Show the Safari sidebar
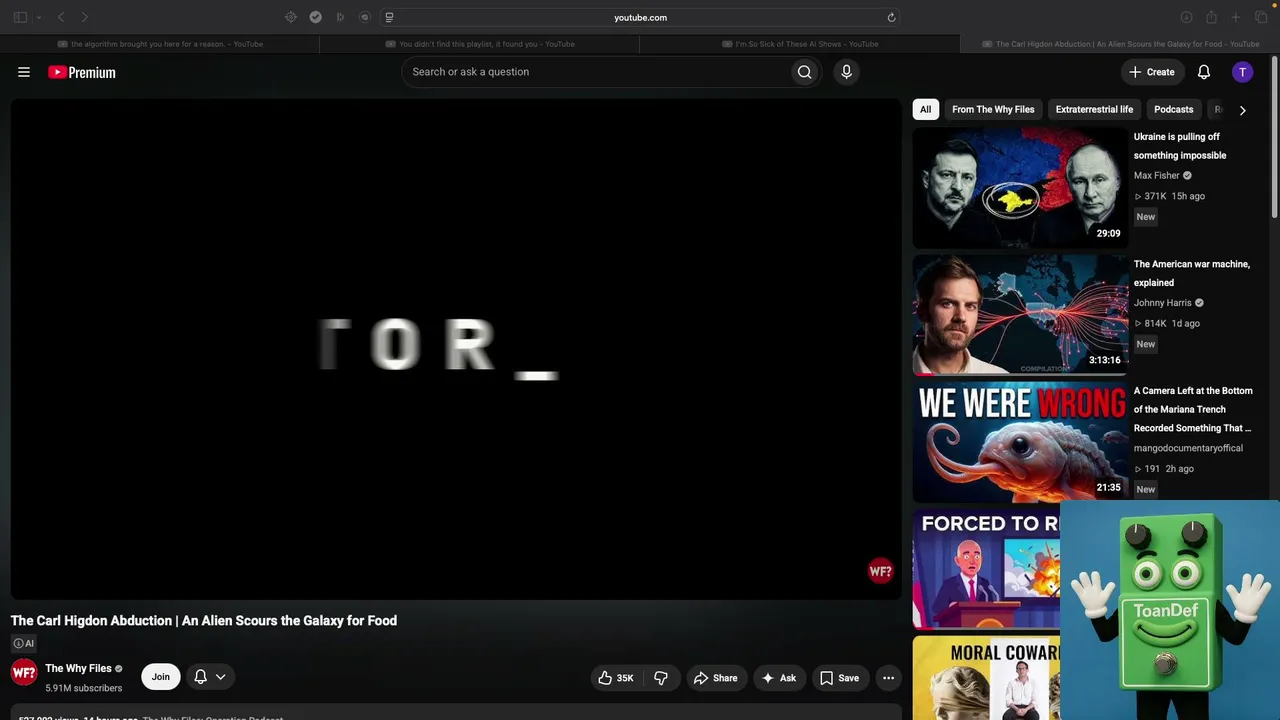 tap(20, 17)
